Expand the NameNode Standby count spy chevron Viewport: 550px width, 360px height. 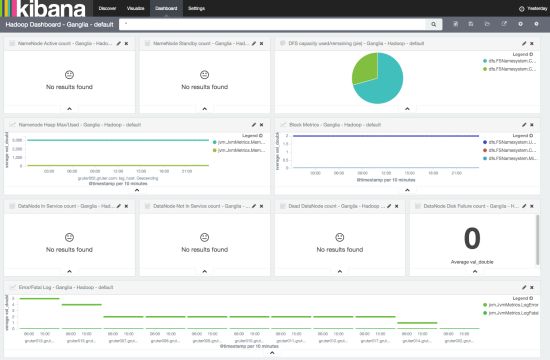click(x=204, y=109)
